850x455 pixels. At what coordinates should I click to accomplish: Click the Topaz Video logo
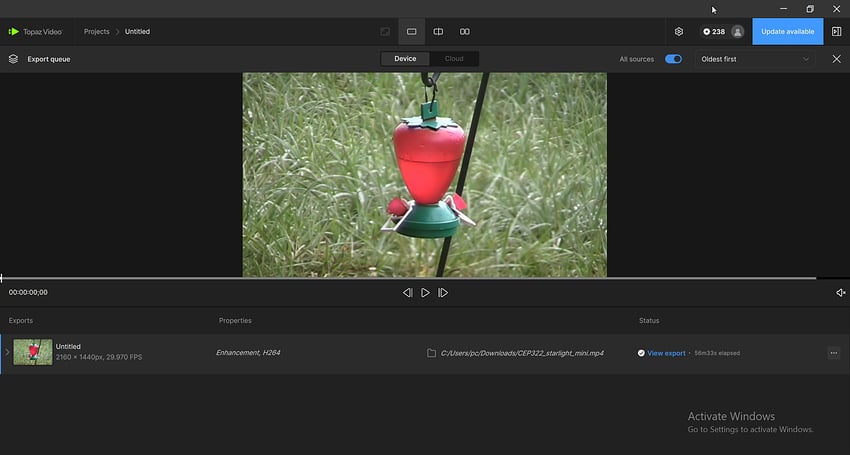(35, 31)
